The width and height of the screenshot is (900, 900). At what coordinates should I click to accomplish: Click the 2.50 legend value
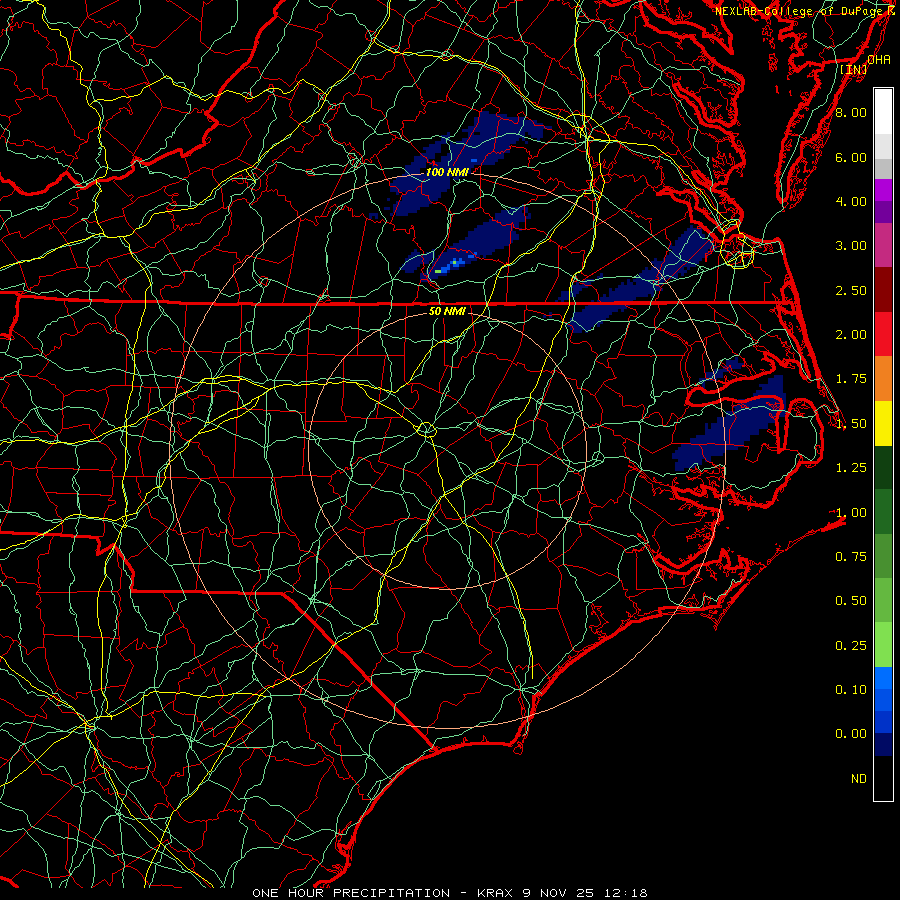point(851,290)
